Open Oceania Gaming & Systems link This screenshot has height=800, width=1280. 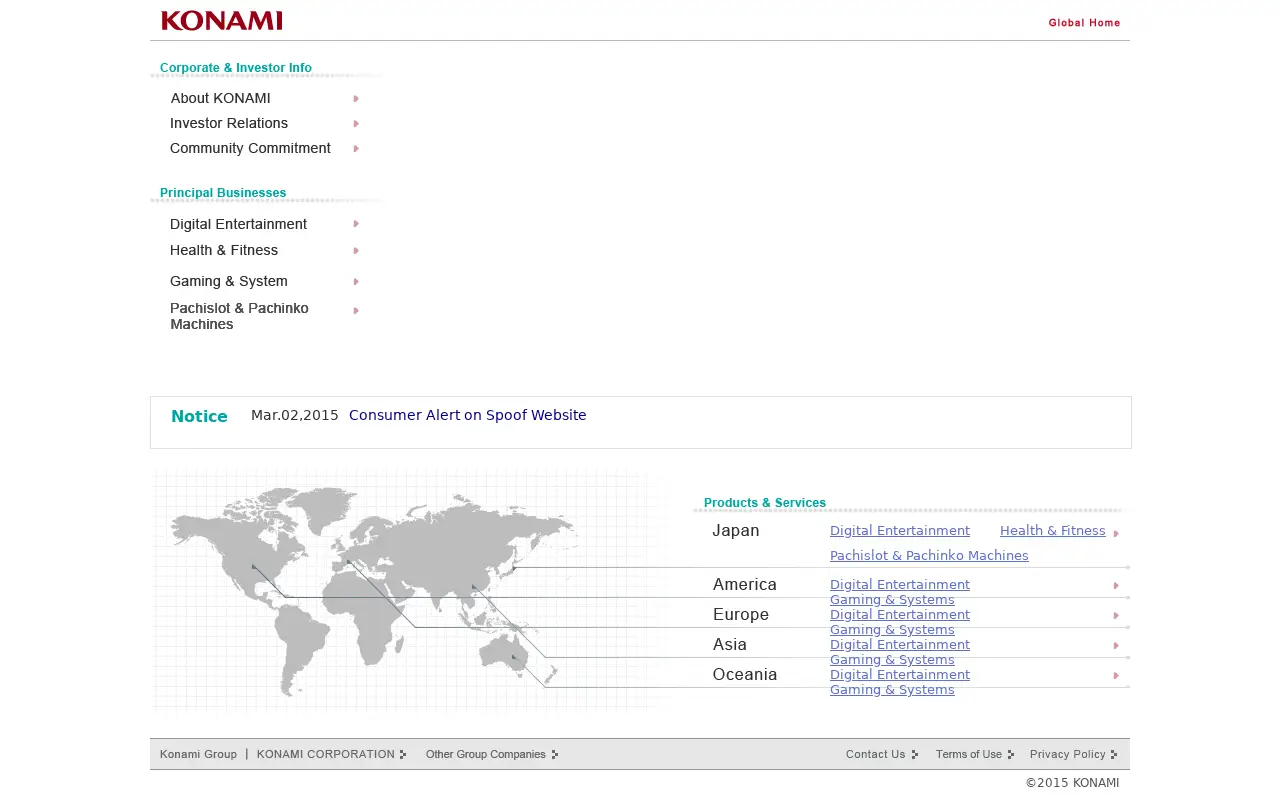pyautogui.click(x=892, y=690)
